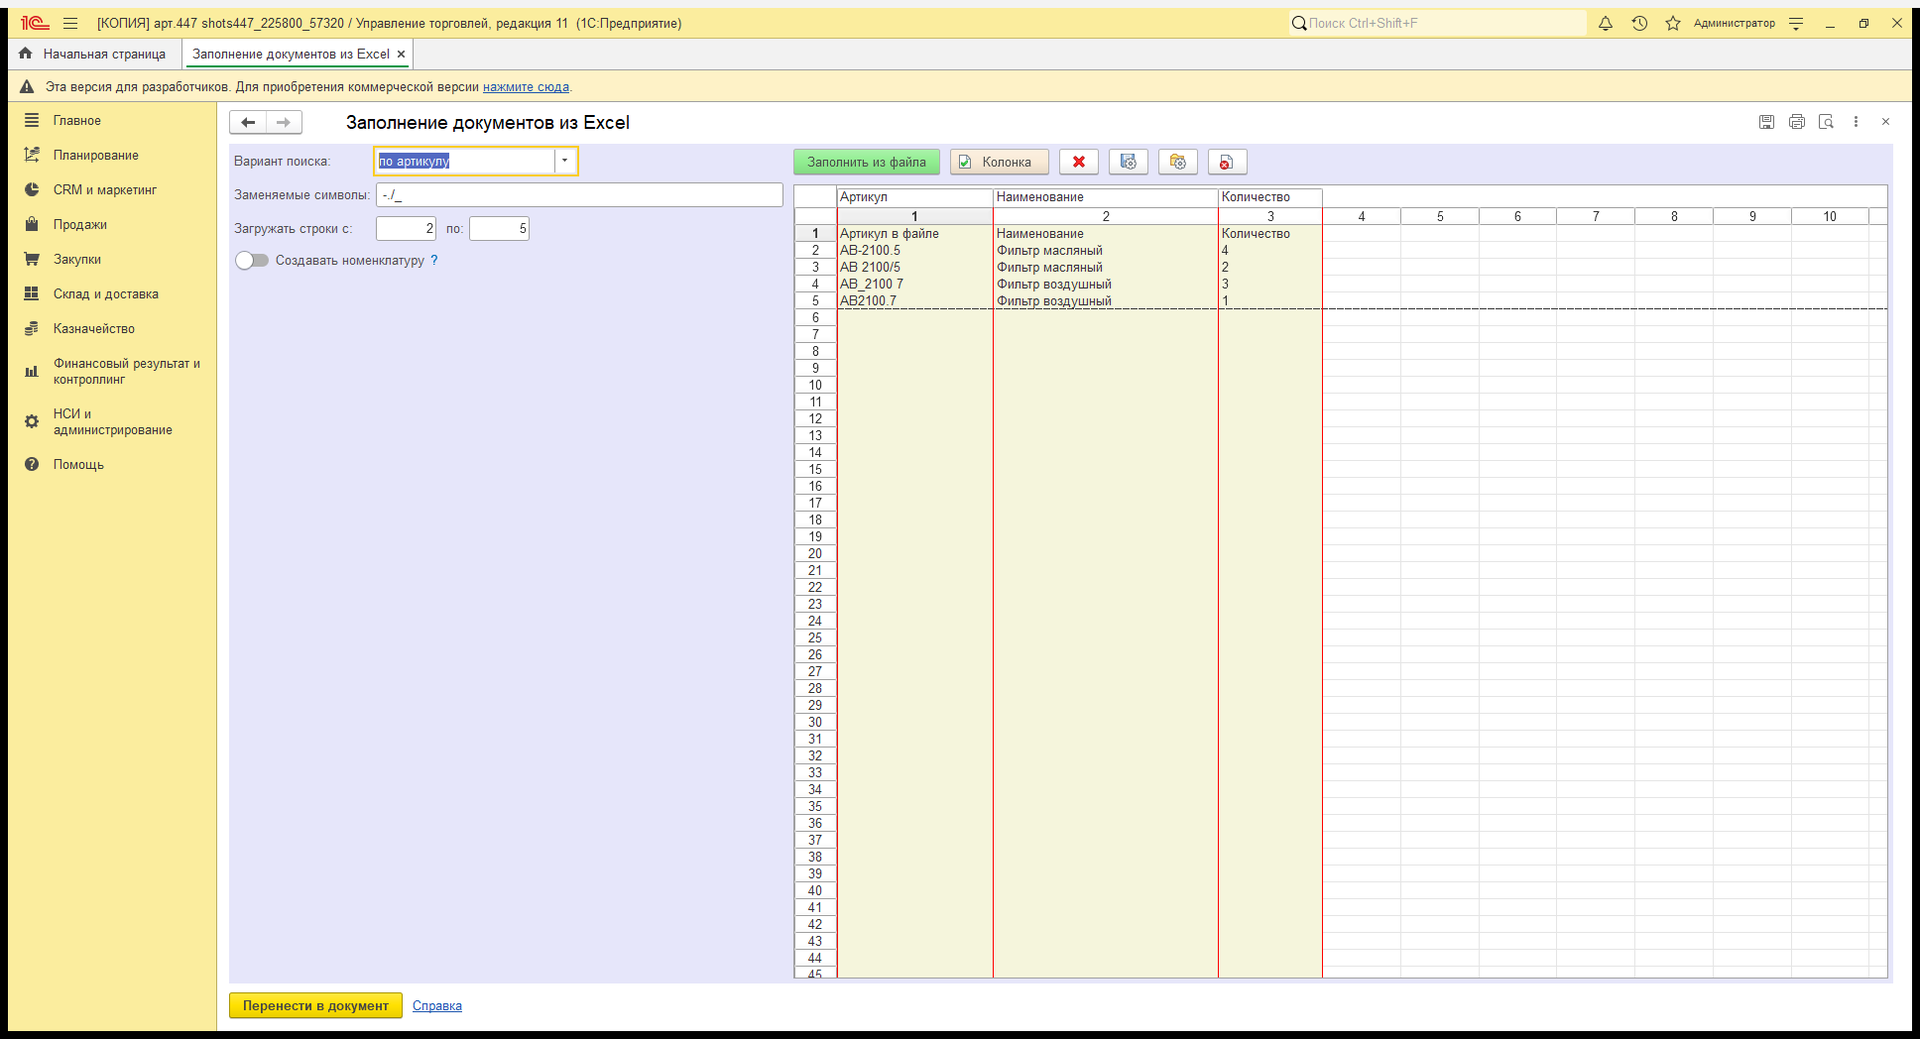Click the save diskette icon in form header
Viewport: 1920px width, 1039px height.
pos(1767,122)
